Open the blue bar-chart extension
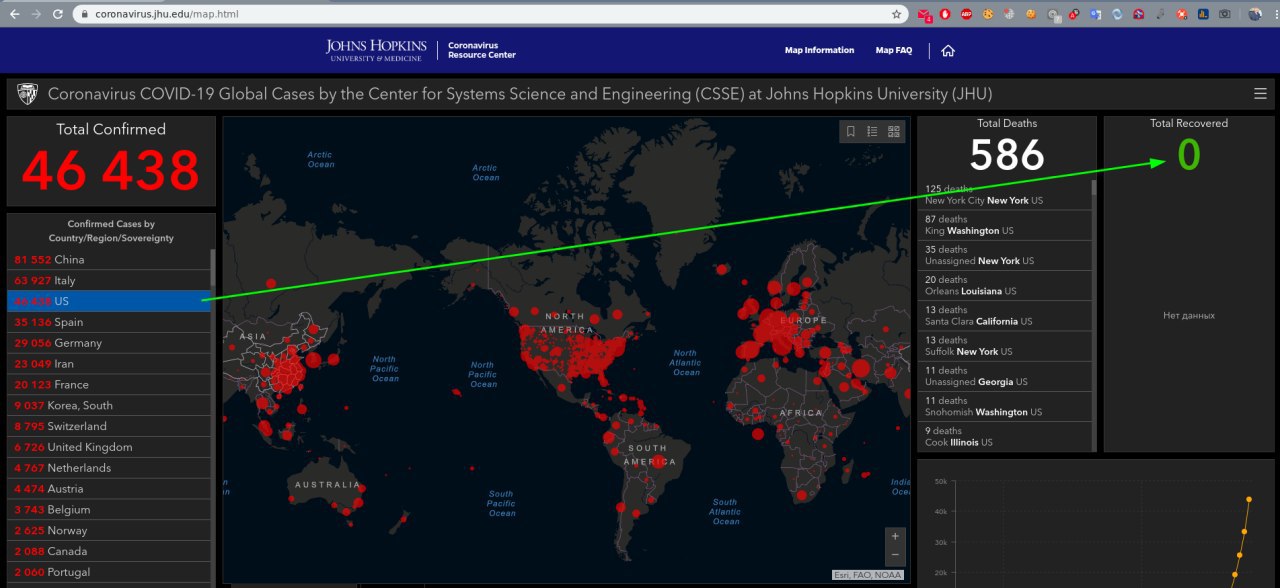 (1203, 14)
